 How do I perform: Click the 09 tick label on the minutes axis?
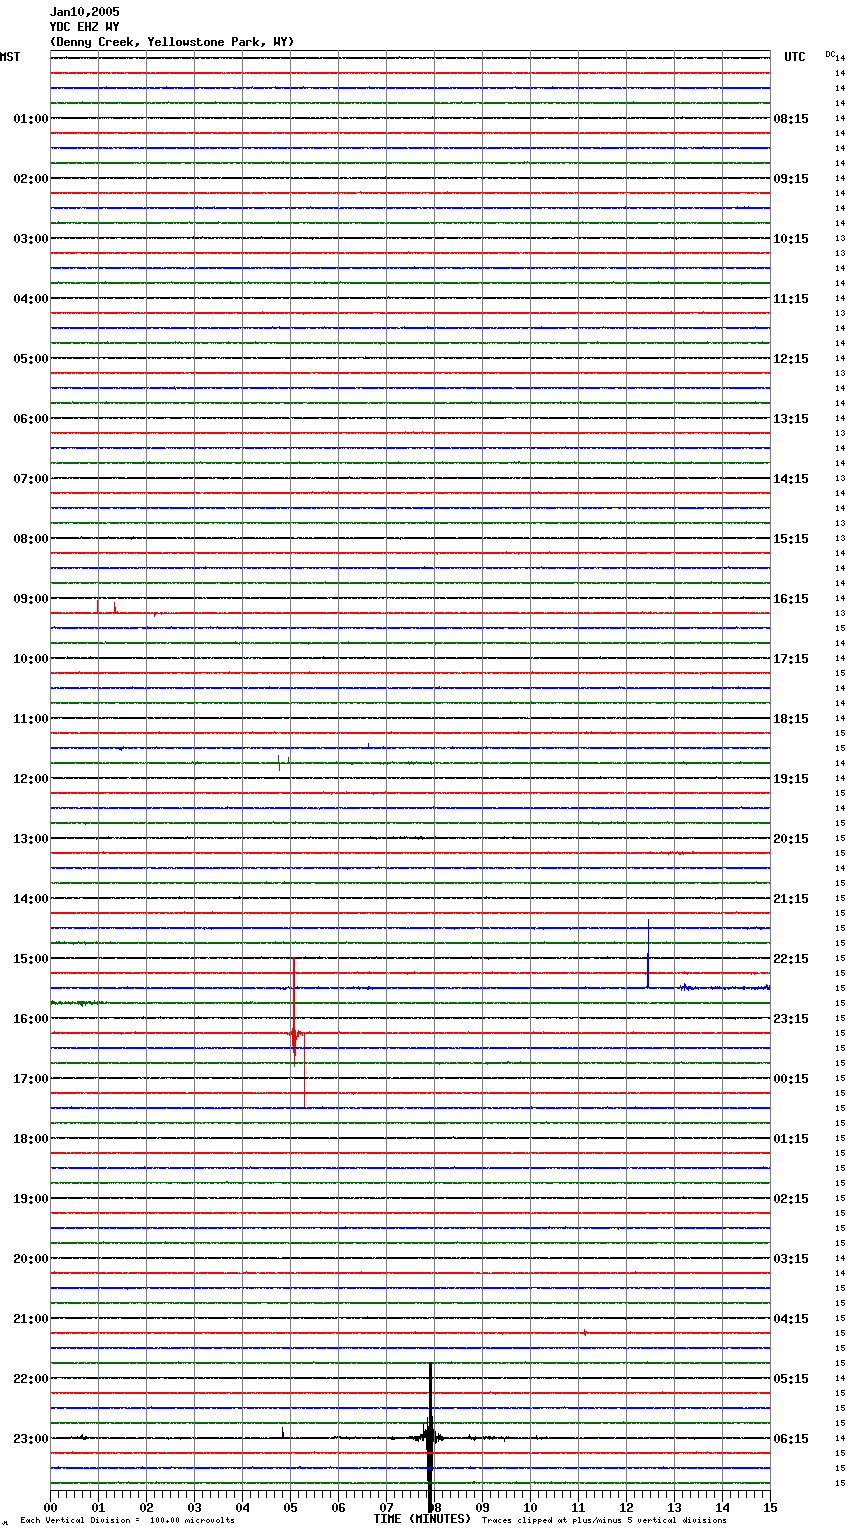pyautogui.click(x=482, y=1508)
